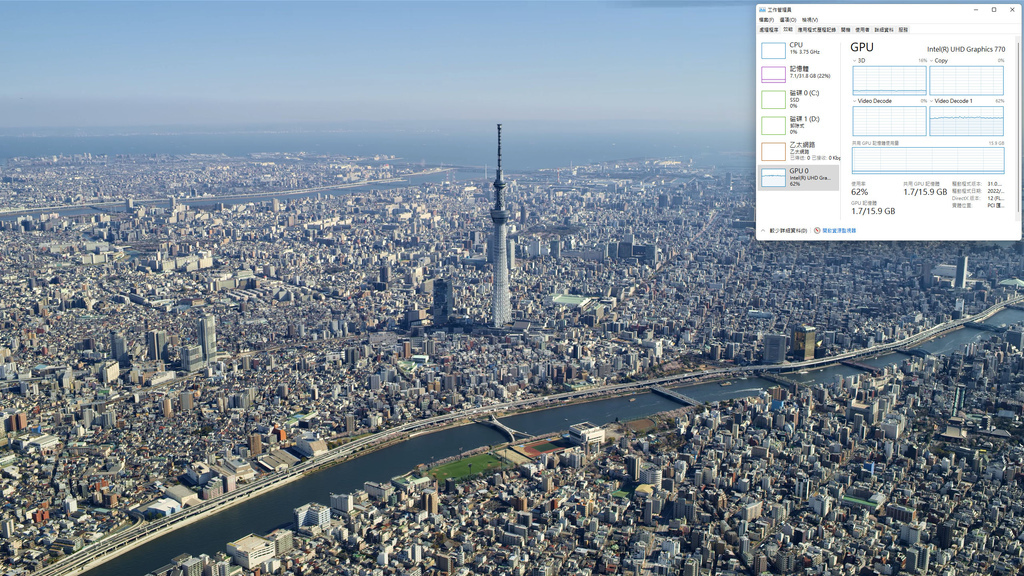
Task: Maximize the Task Manager window
Action: pos(994,10)
